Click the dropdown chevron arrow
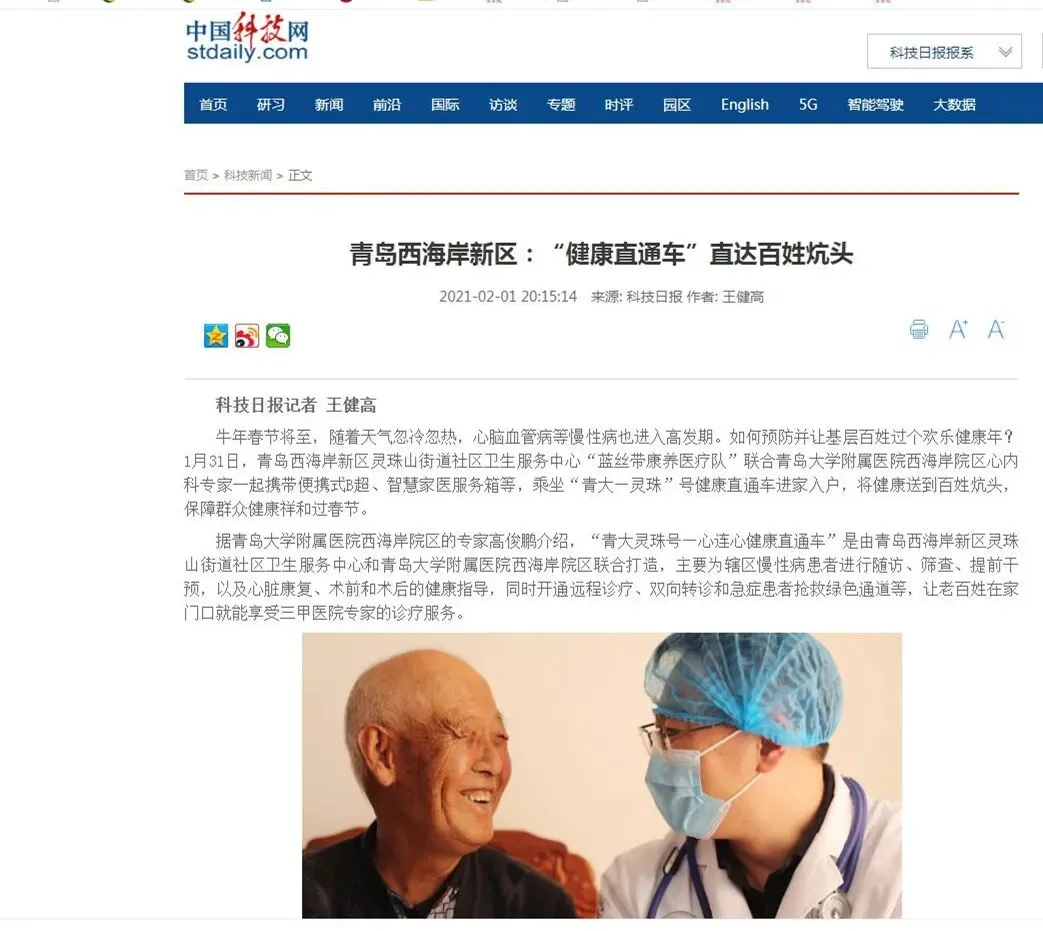The width and height of the screenshot is (1043, 931). (x=1005, y=52)
